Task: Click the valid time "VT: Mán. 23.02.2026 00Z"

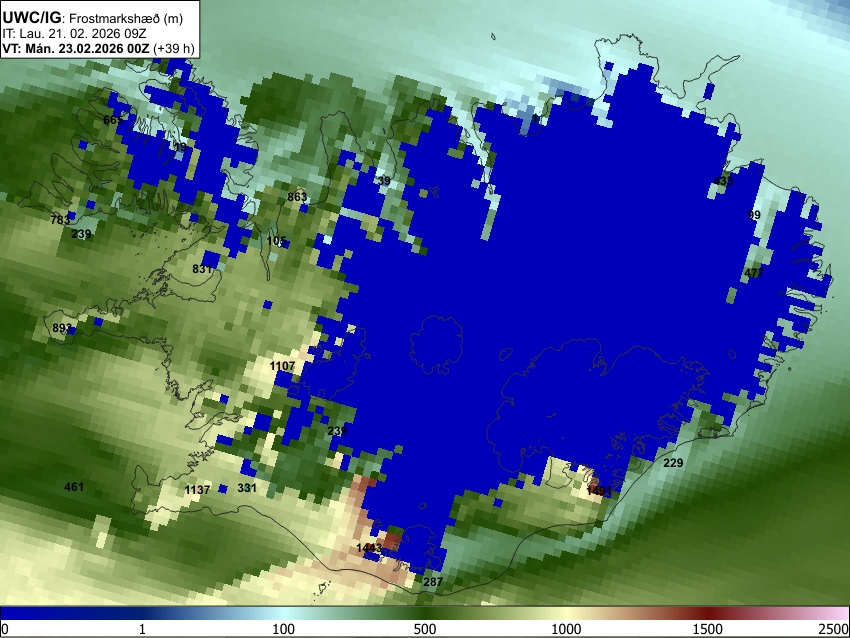Action: point(75,48)
